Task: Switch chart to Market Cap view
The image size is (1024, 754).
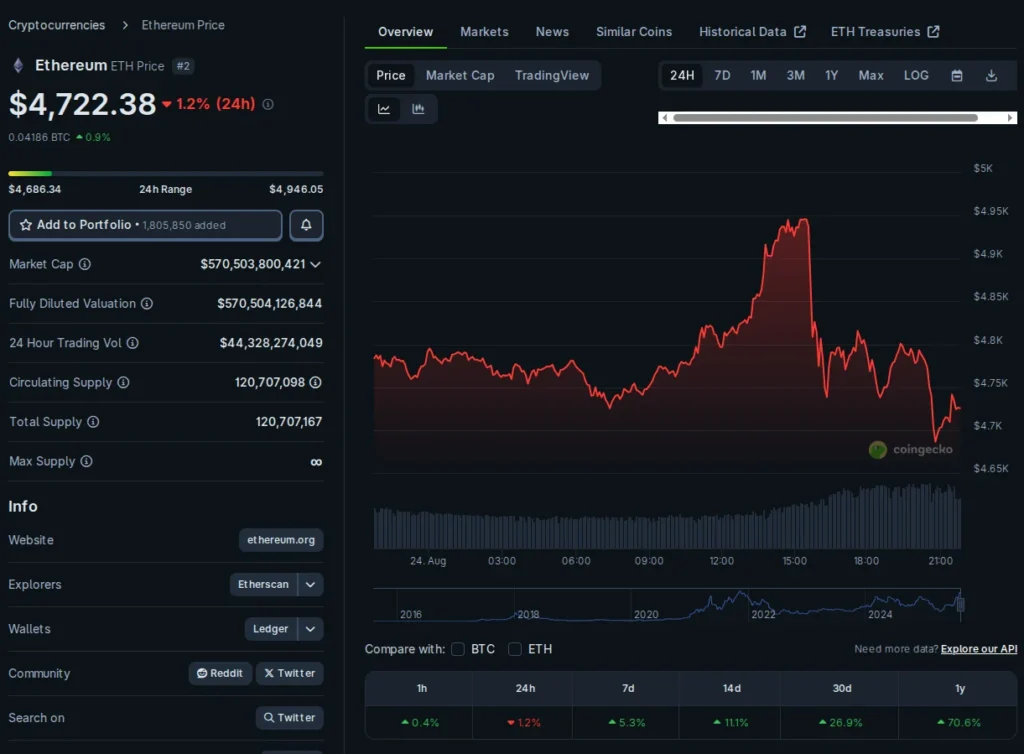Action: point(460,76)
